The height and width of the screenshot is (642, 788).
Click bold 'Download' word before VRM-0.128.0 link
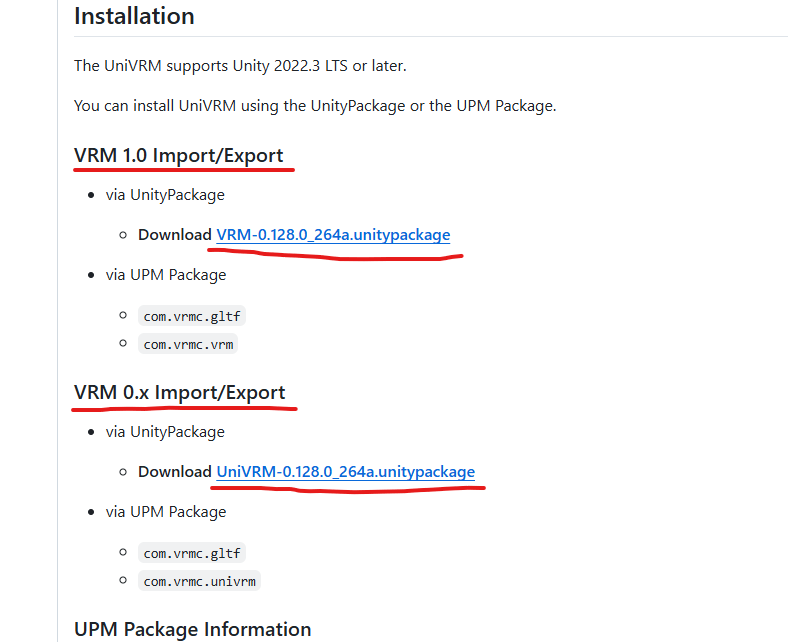click(x=175, y=235)
